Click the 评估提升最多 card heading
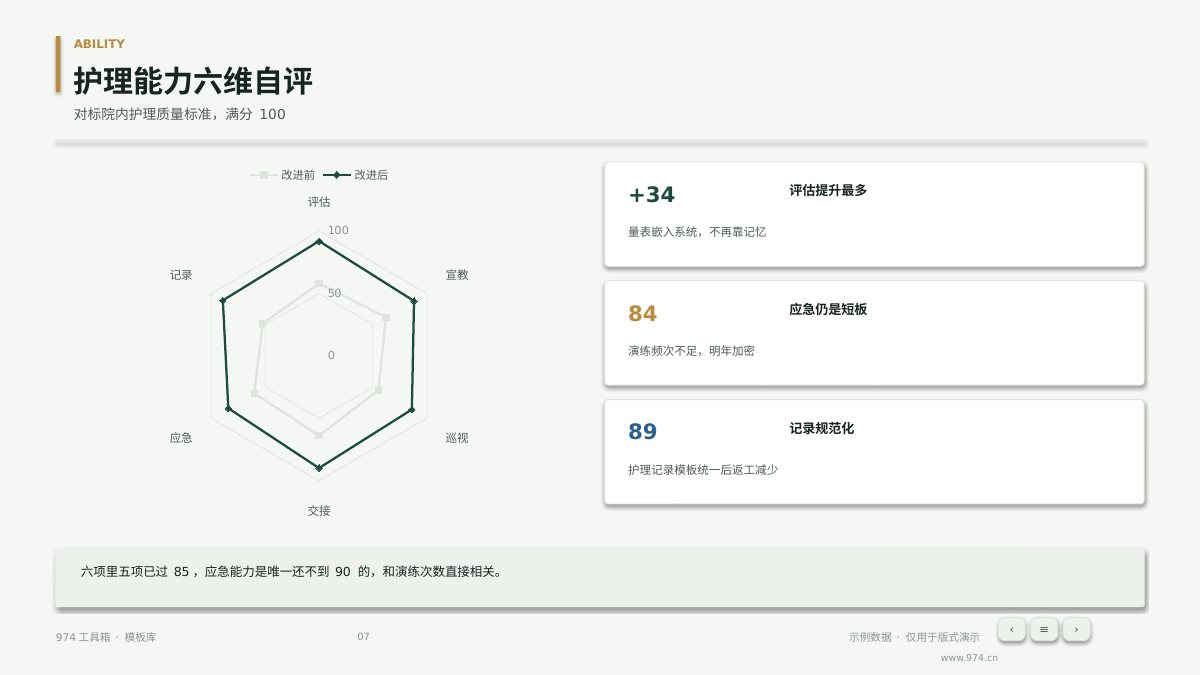This screenshot has width=1200, height=675. pos(828,190)
